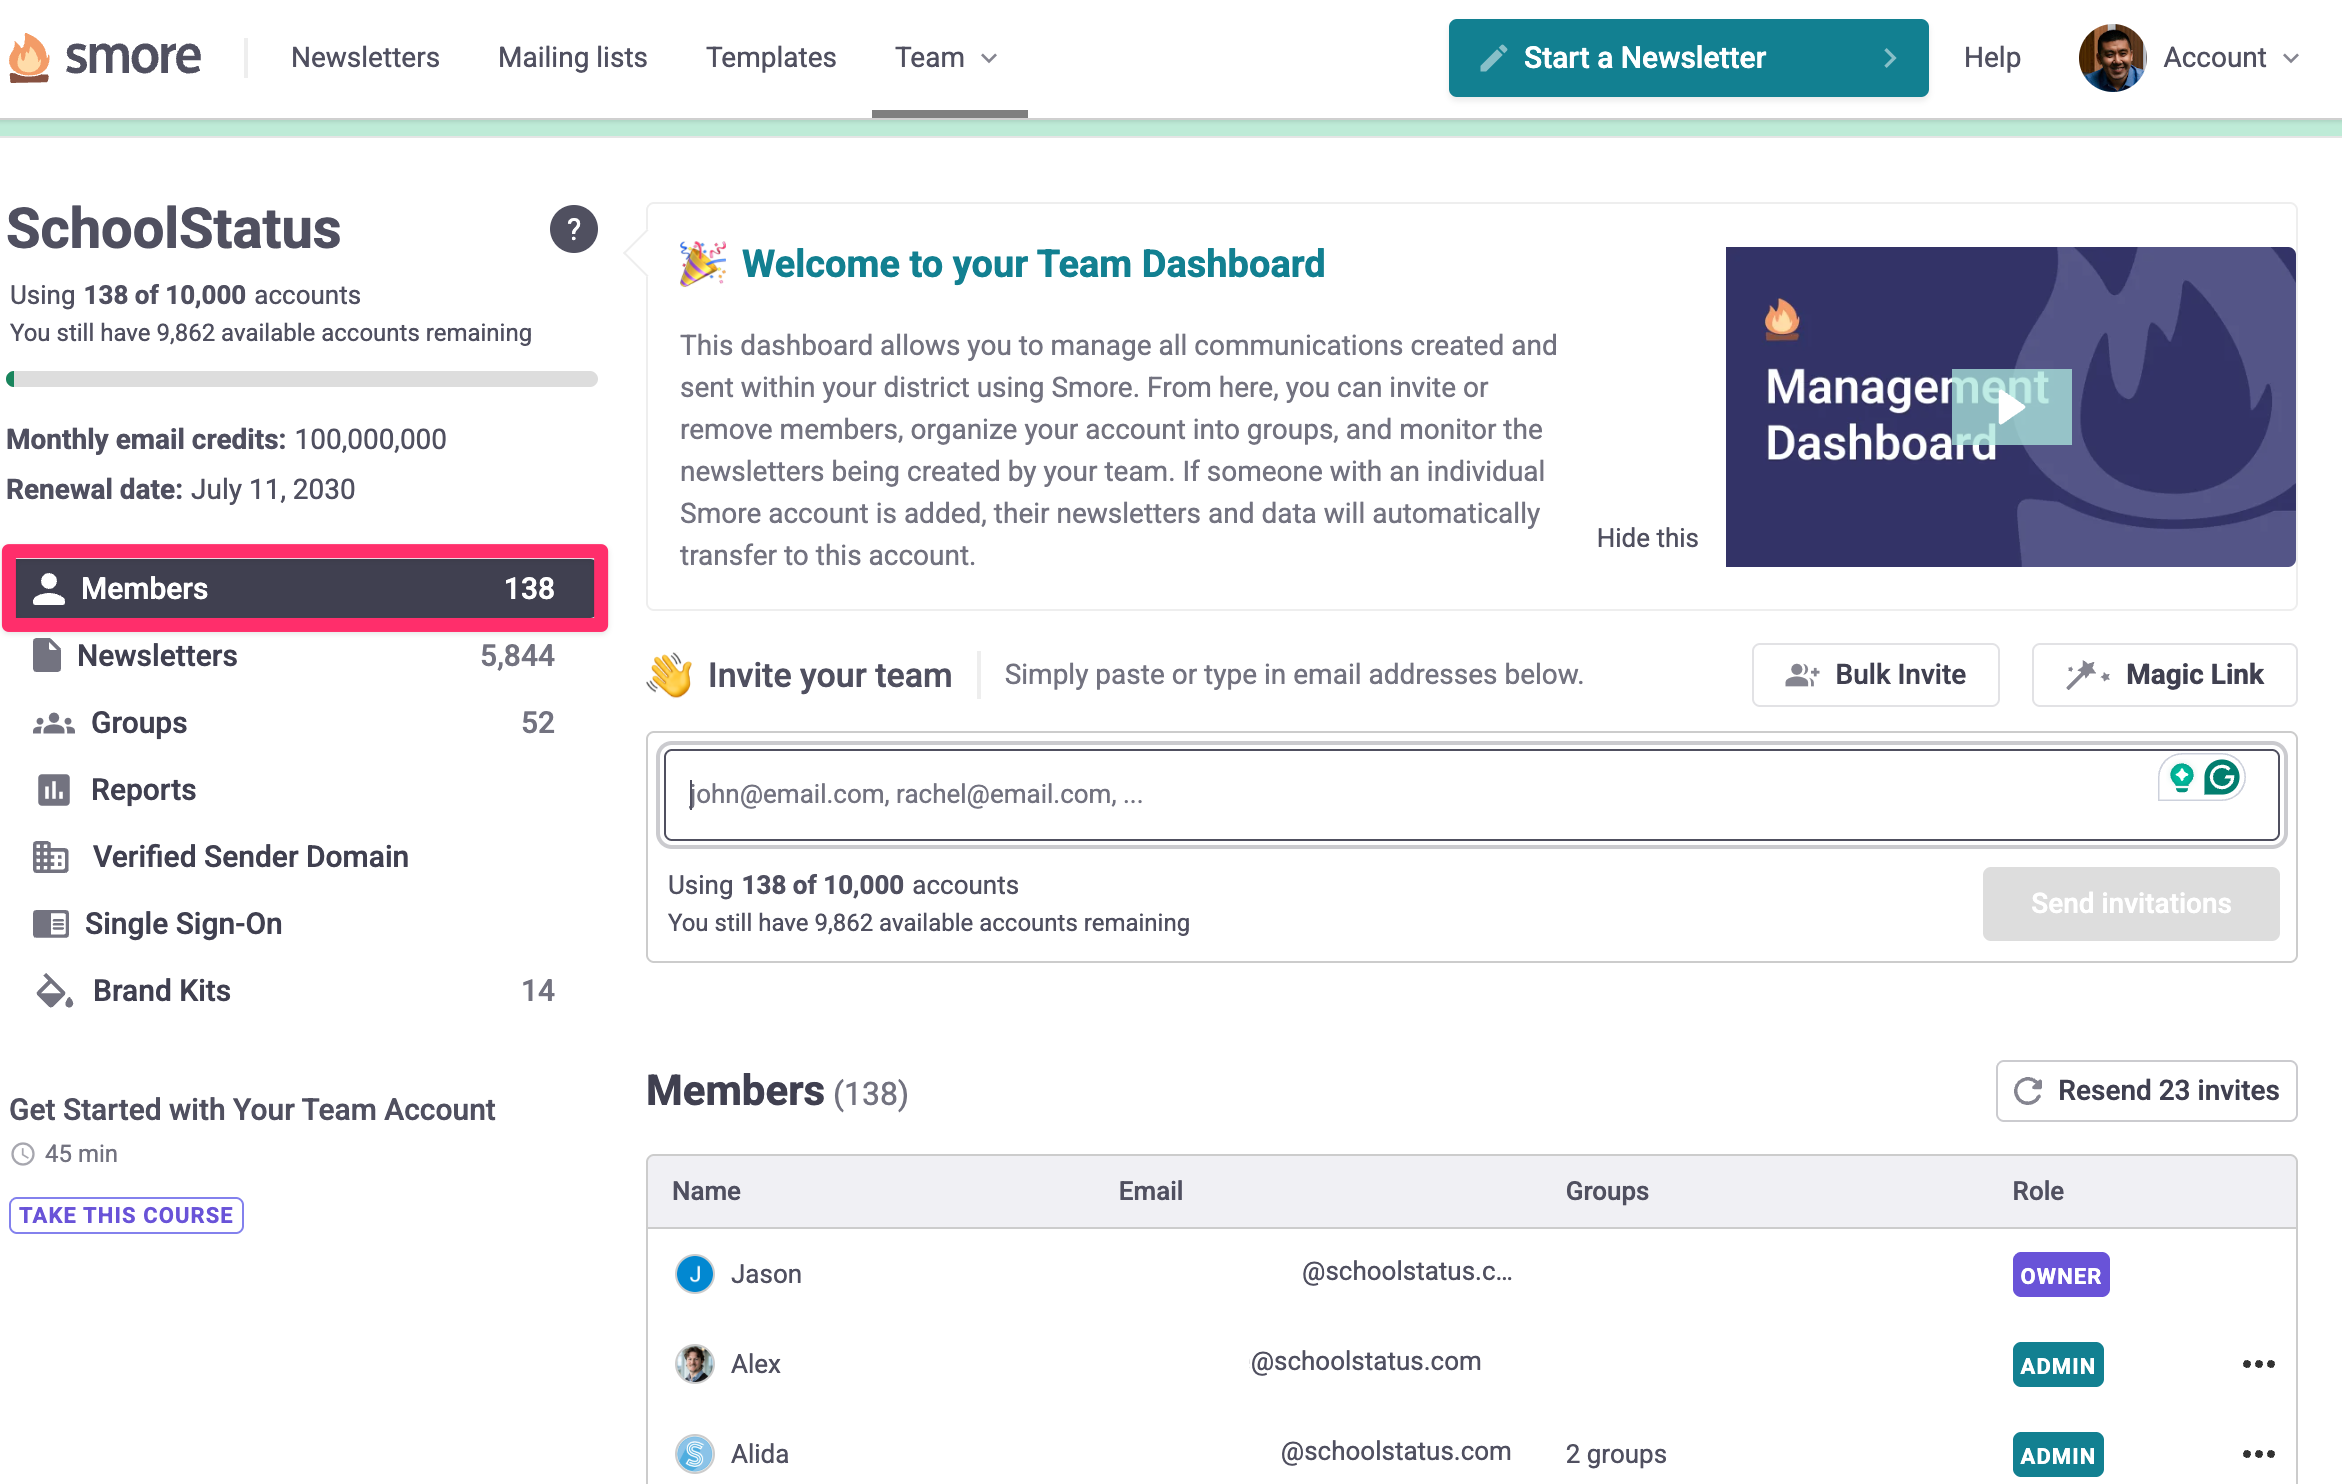Open the three-dot menu for Alex
Viewport: 2342px width, 1484px height.
coord(2258,1364)
